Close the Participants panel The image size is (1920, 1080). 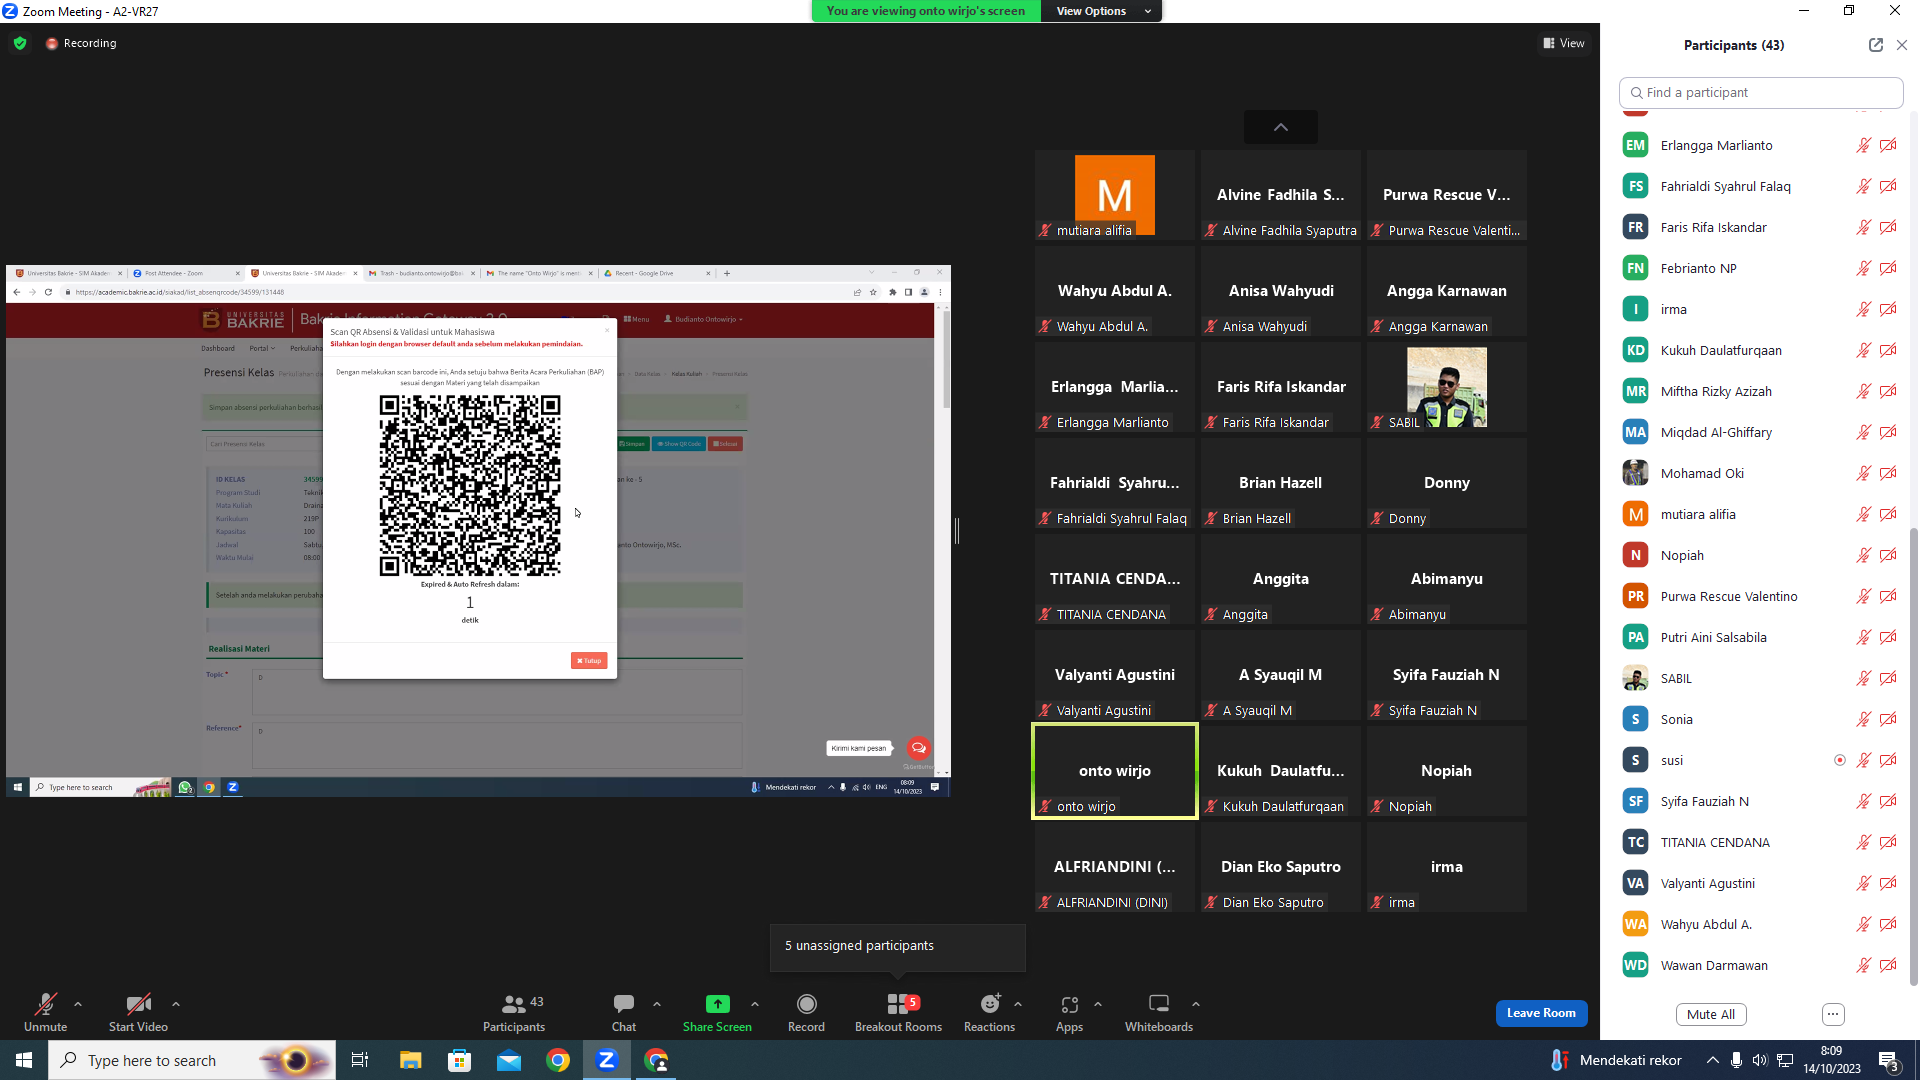coord(1902,45)
